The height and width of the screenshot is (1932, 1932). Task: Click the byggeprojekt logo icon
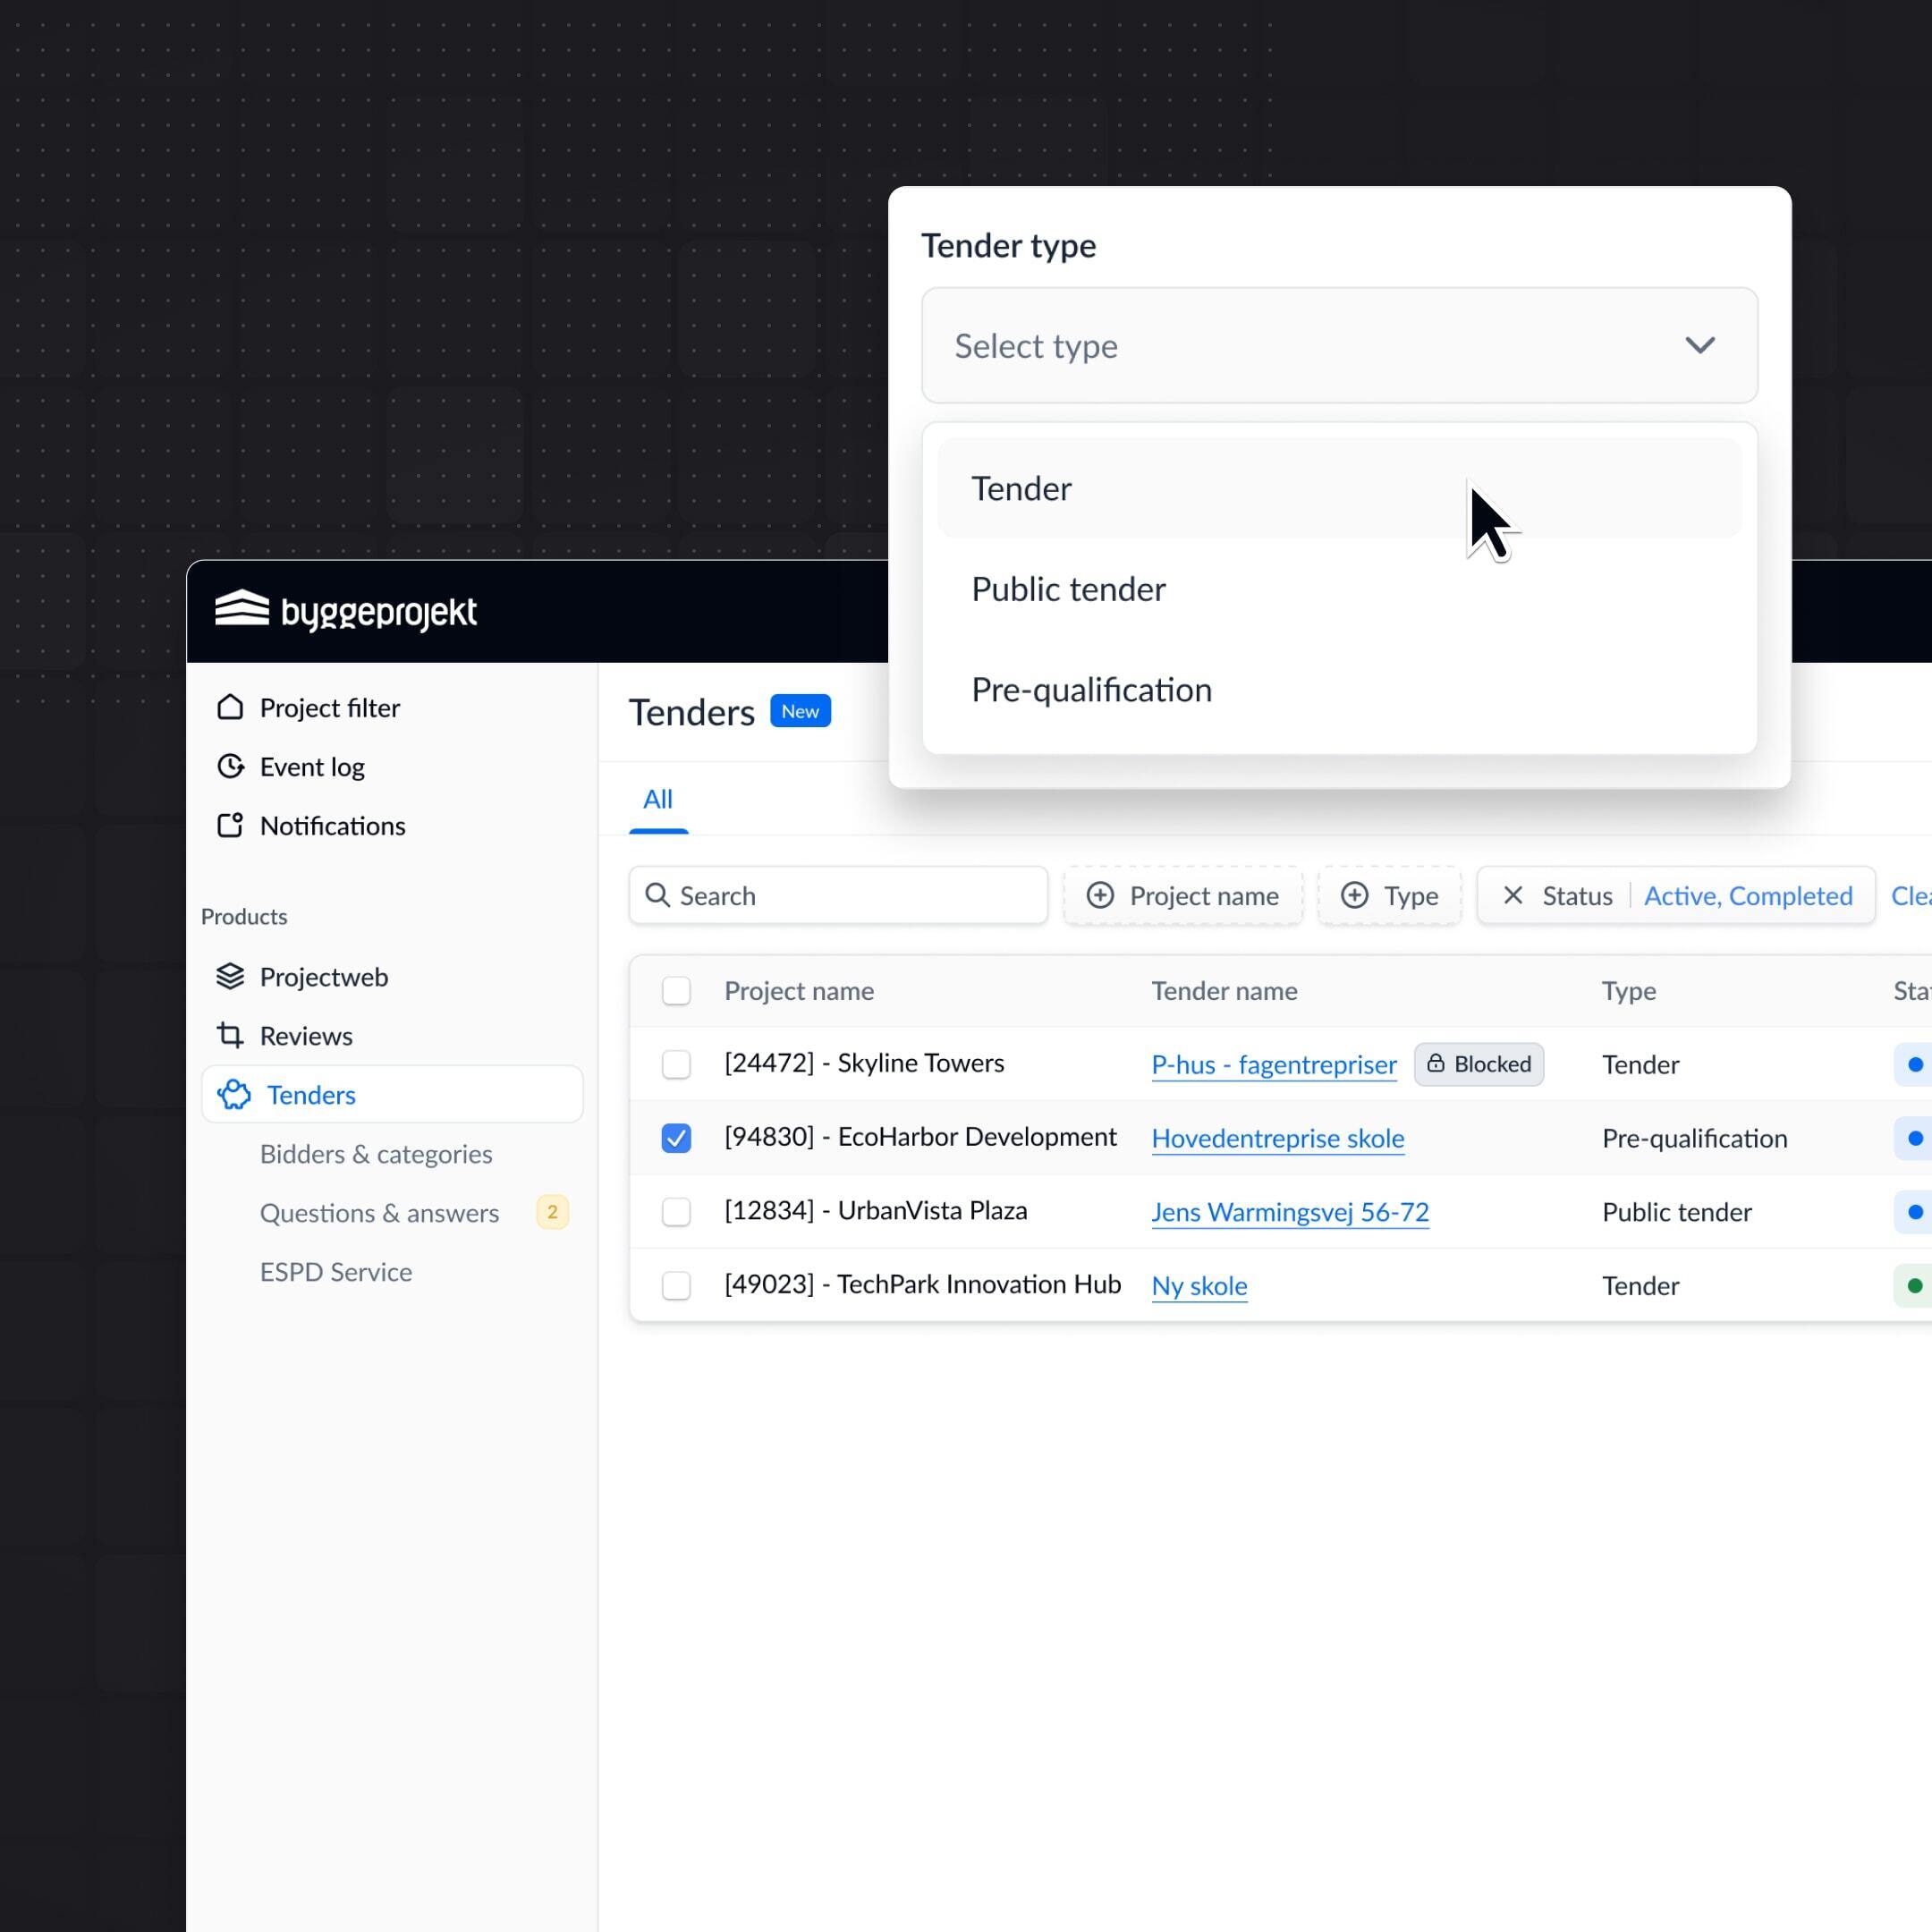click(x=242, y=609)
